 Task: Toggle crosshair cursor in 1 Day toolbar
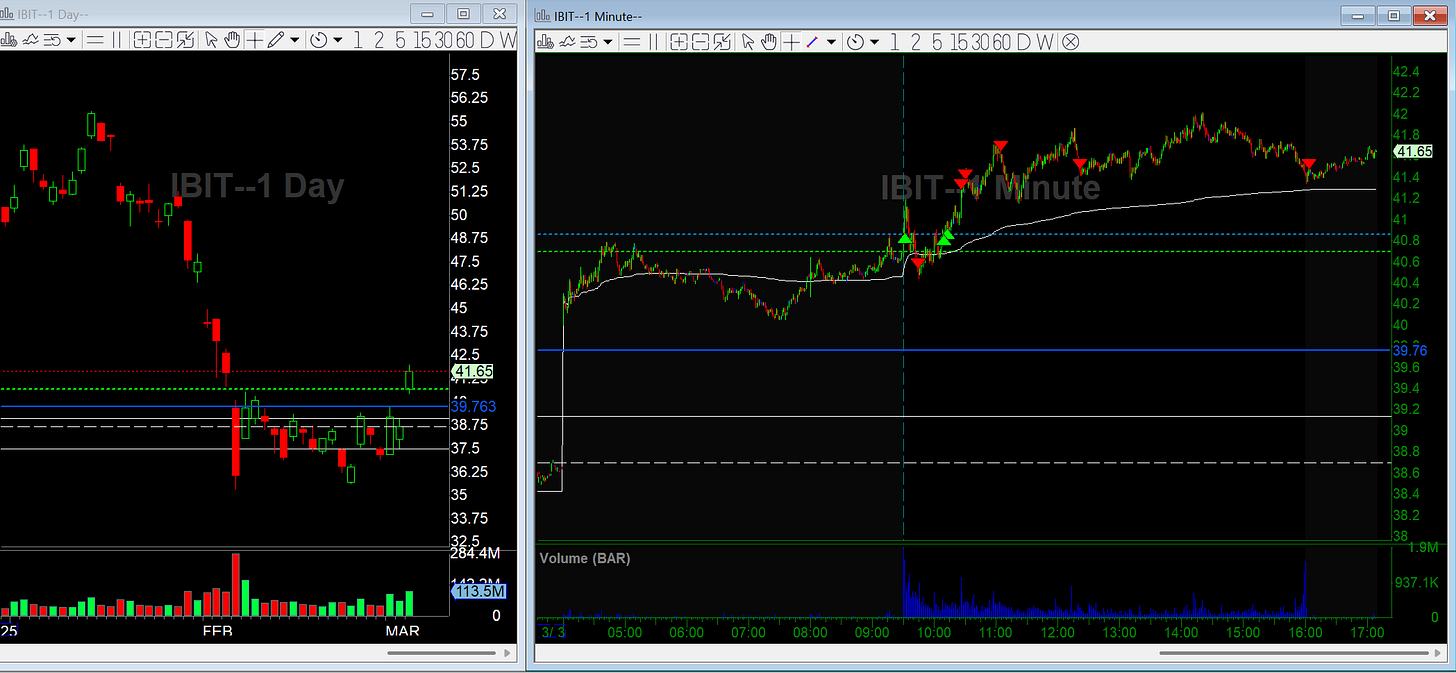tap(254, 40)
